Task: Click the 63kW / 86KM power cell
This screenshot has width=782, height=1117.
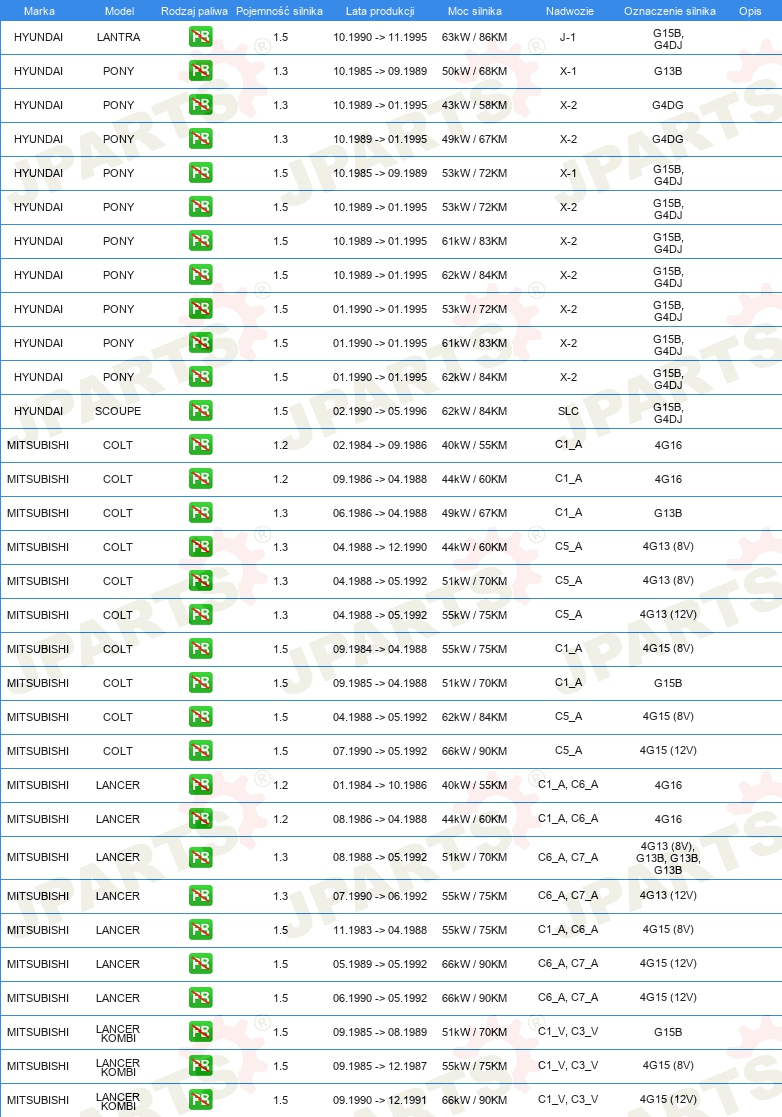Action: pyautogui.click(x=474, y=37)
